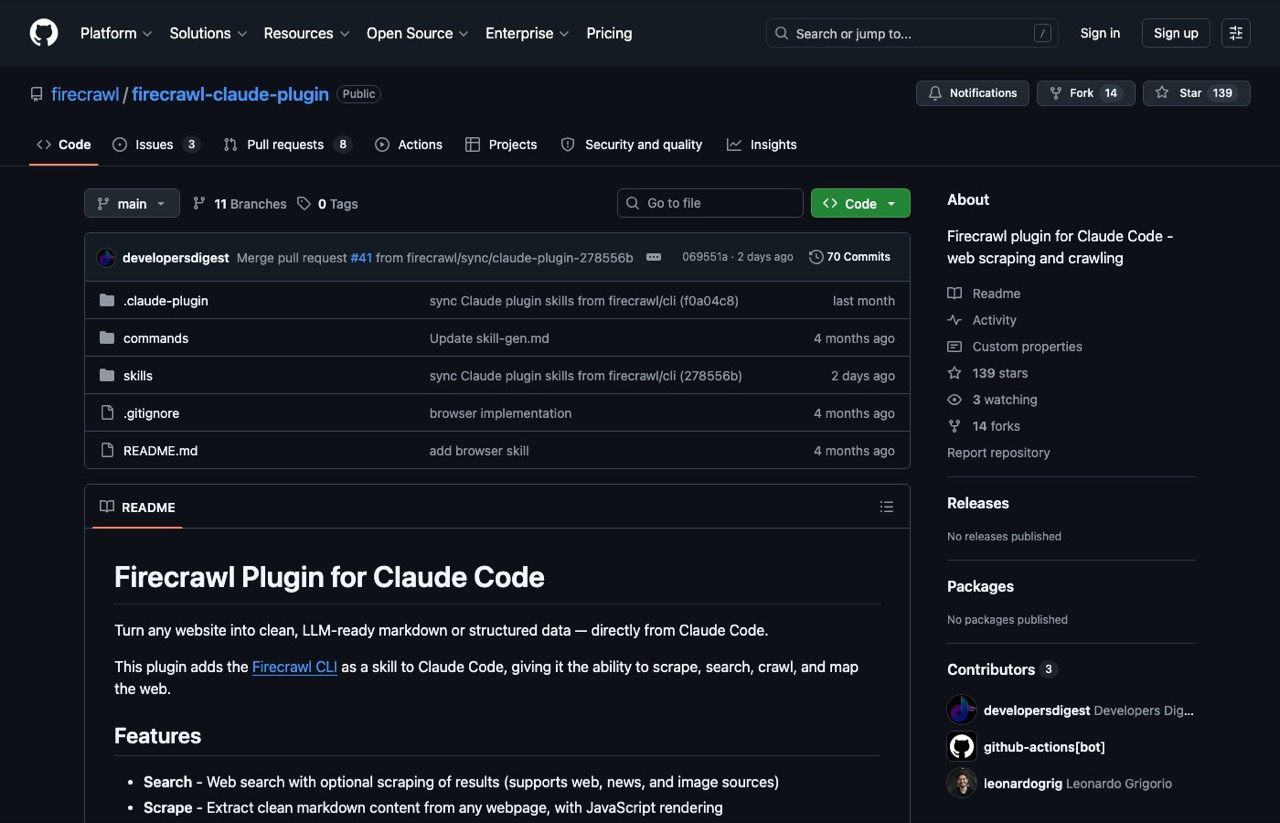Click the commit message ellipsis expander

[x=654, y=257]
